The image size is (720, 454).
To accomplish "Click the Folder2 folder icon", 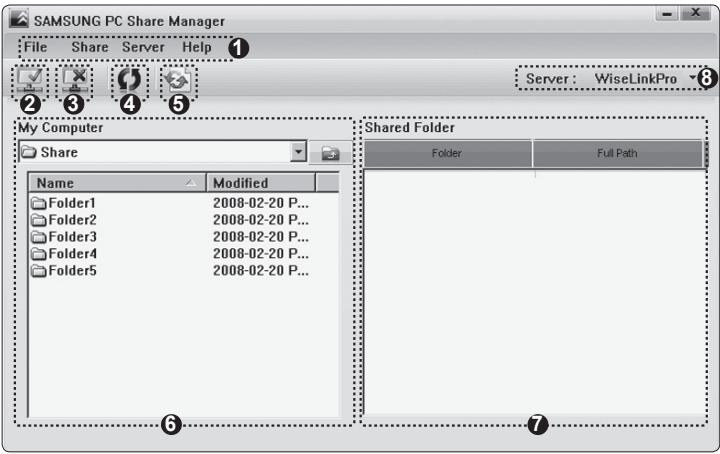I will tap(39, 220).
